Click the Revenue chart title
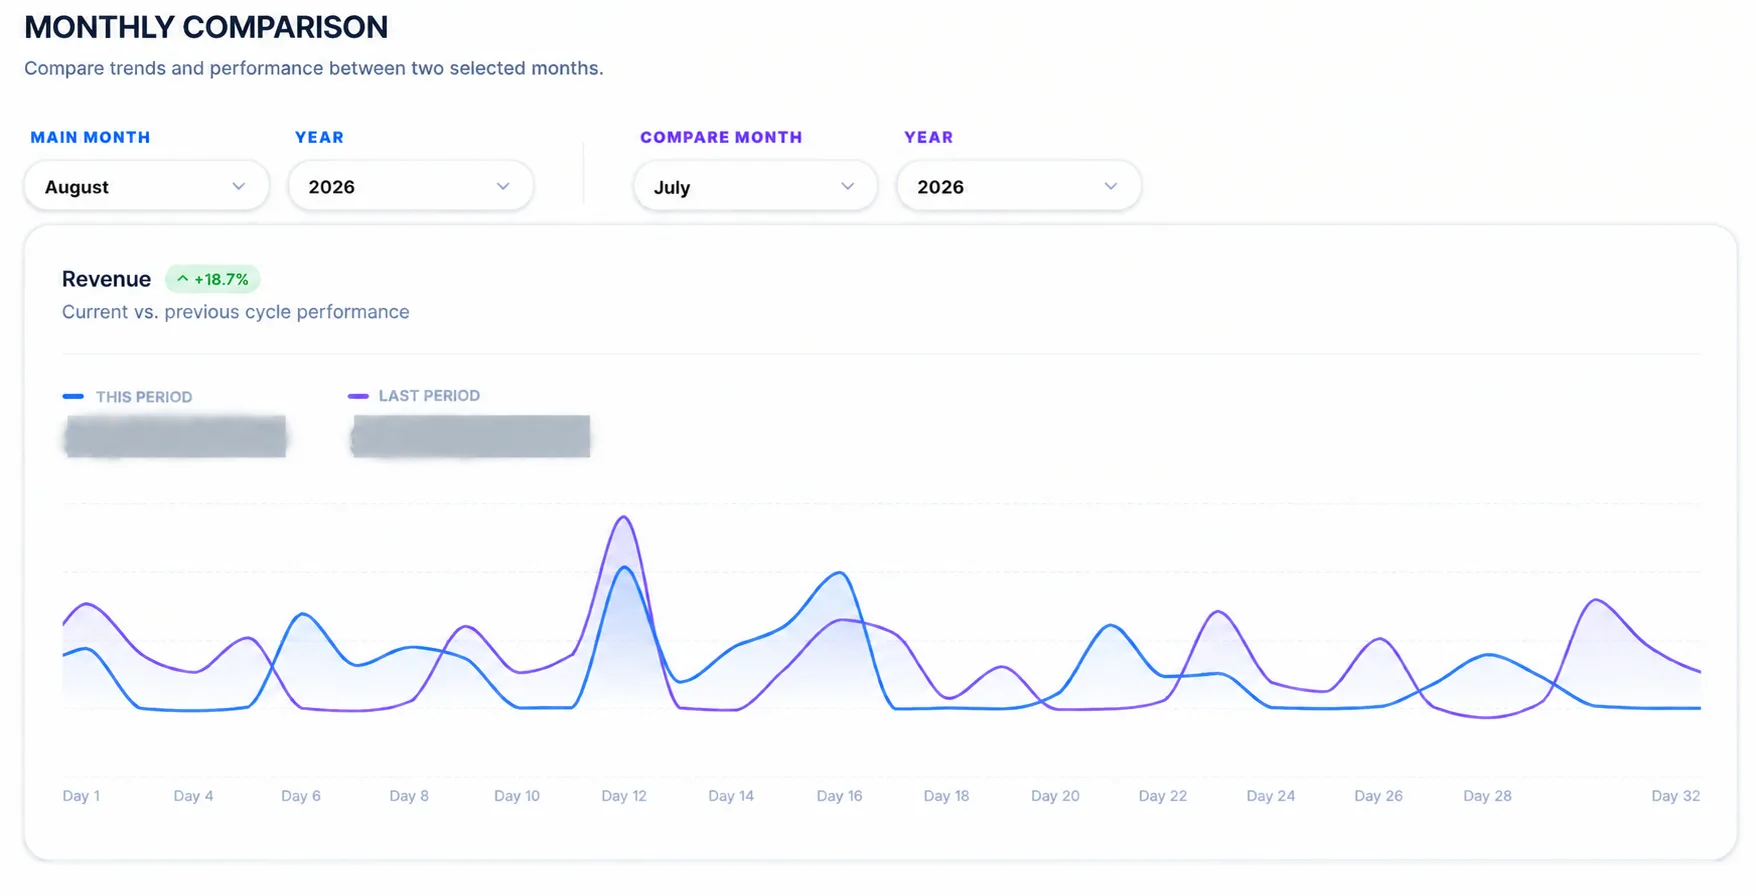The image size is (1756, 896). click(106, 279)
